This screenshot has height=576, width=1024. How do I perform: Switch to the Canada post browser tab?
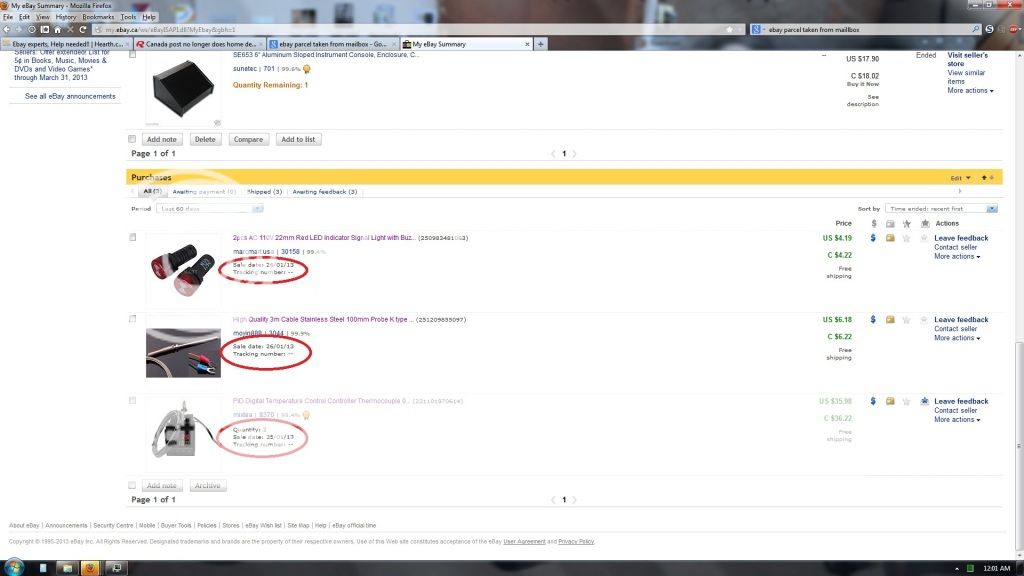point(199,44)
